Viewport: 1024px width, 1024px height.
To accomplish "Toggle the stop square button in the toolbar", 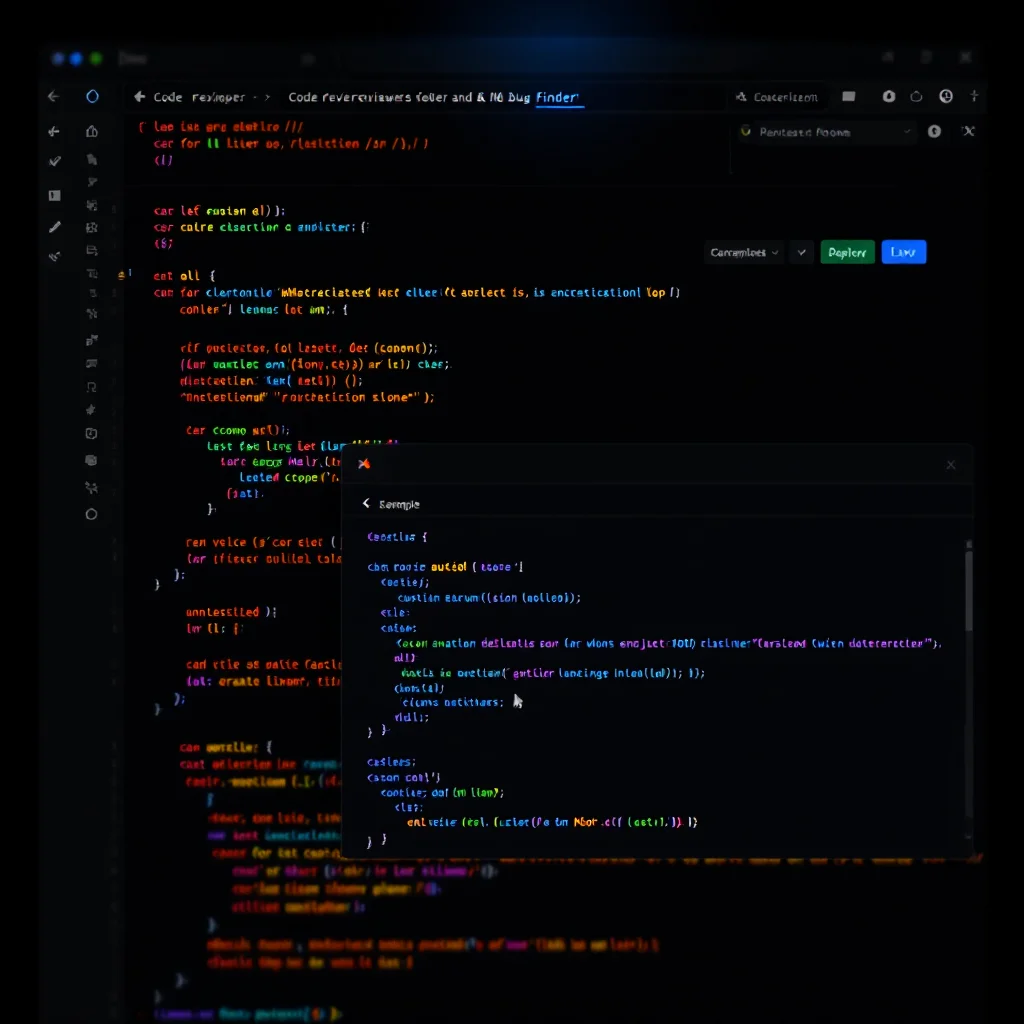I will tap(849, 96).
